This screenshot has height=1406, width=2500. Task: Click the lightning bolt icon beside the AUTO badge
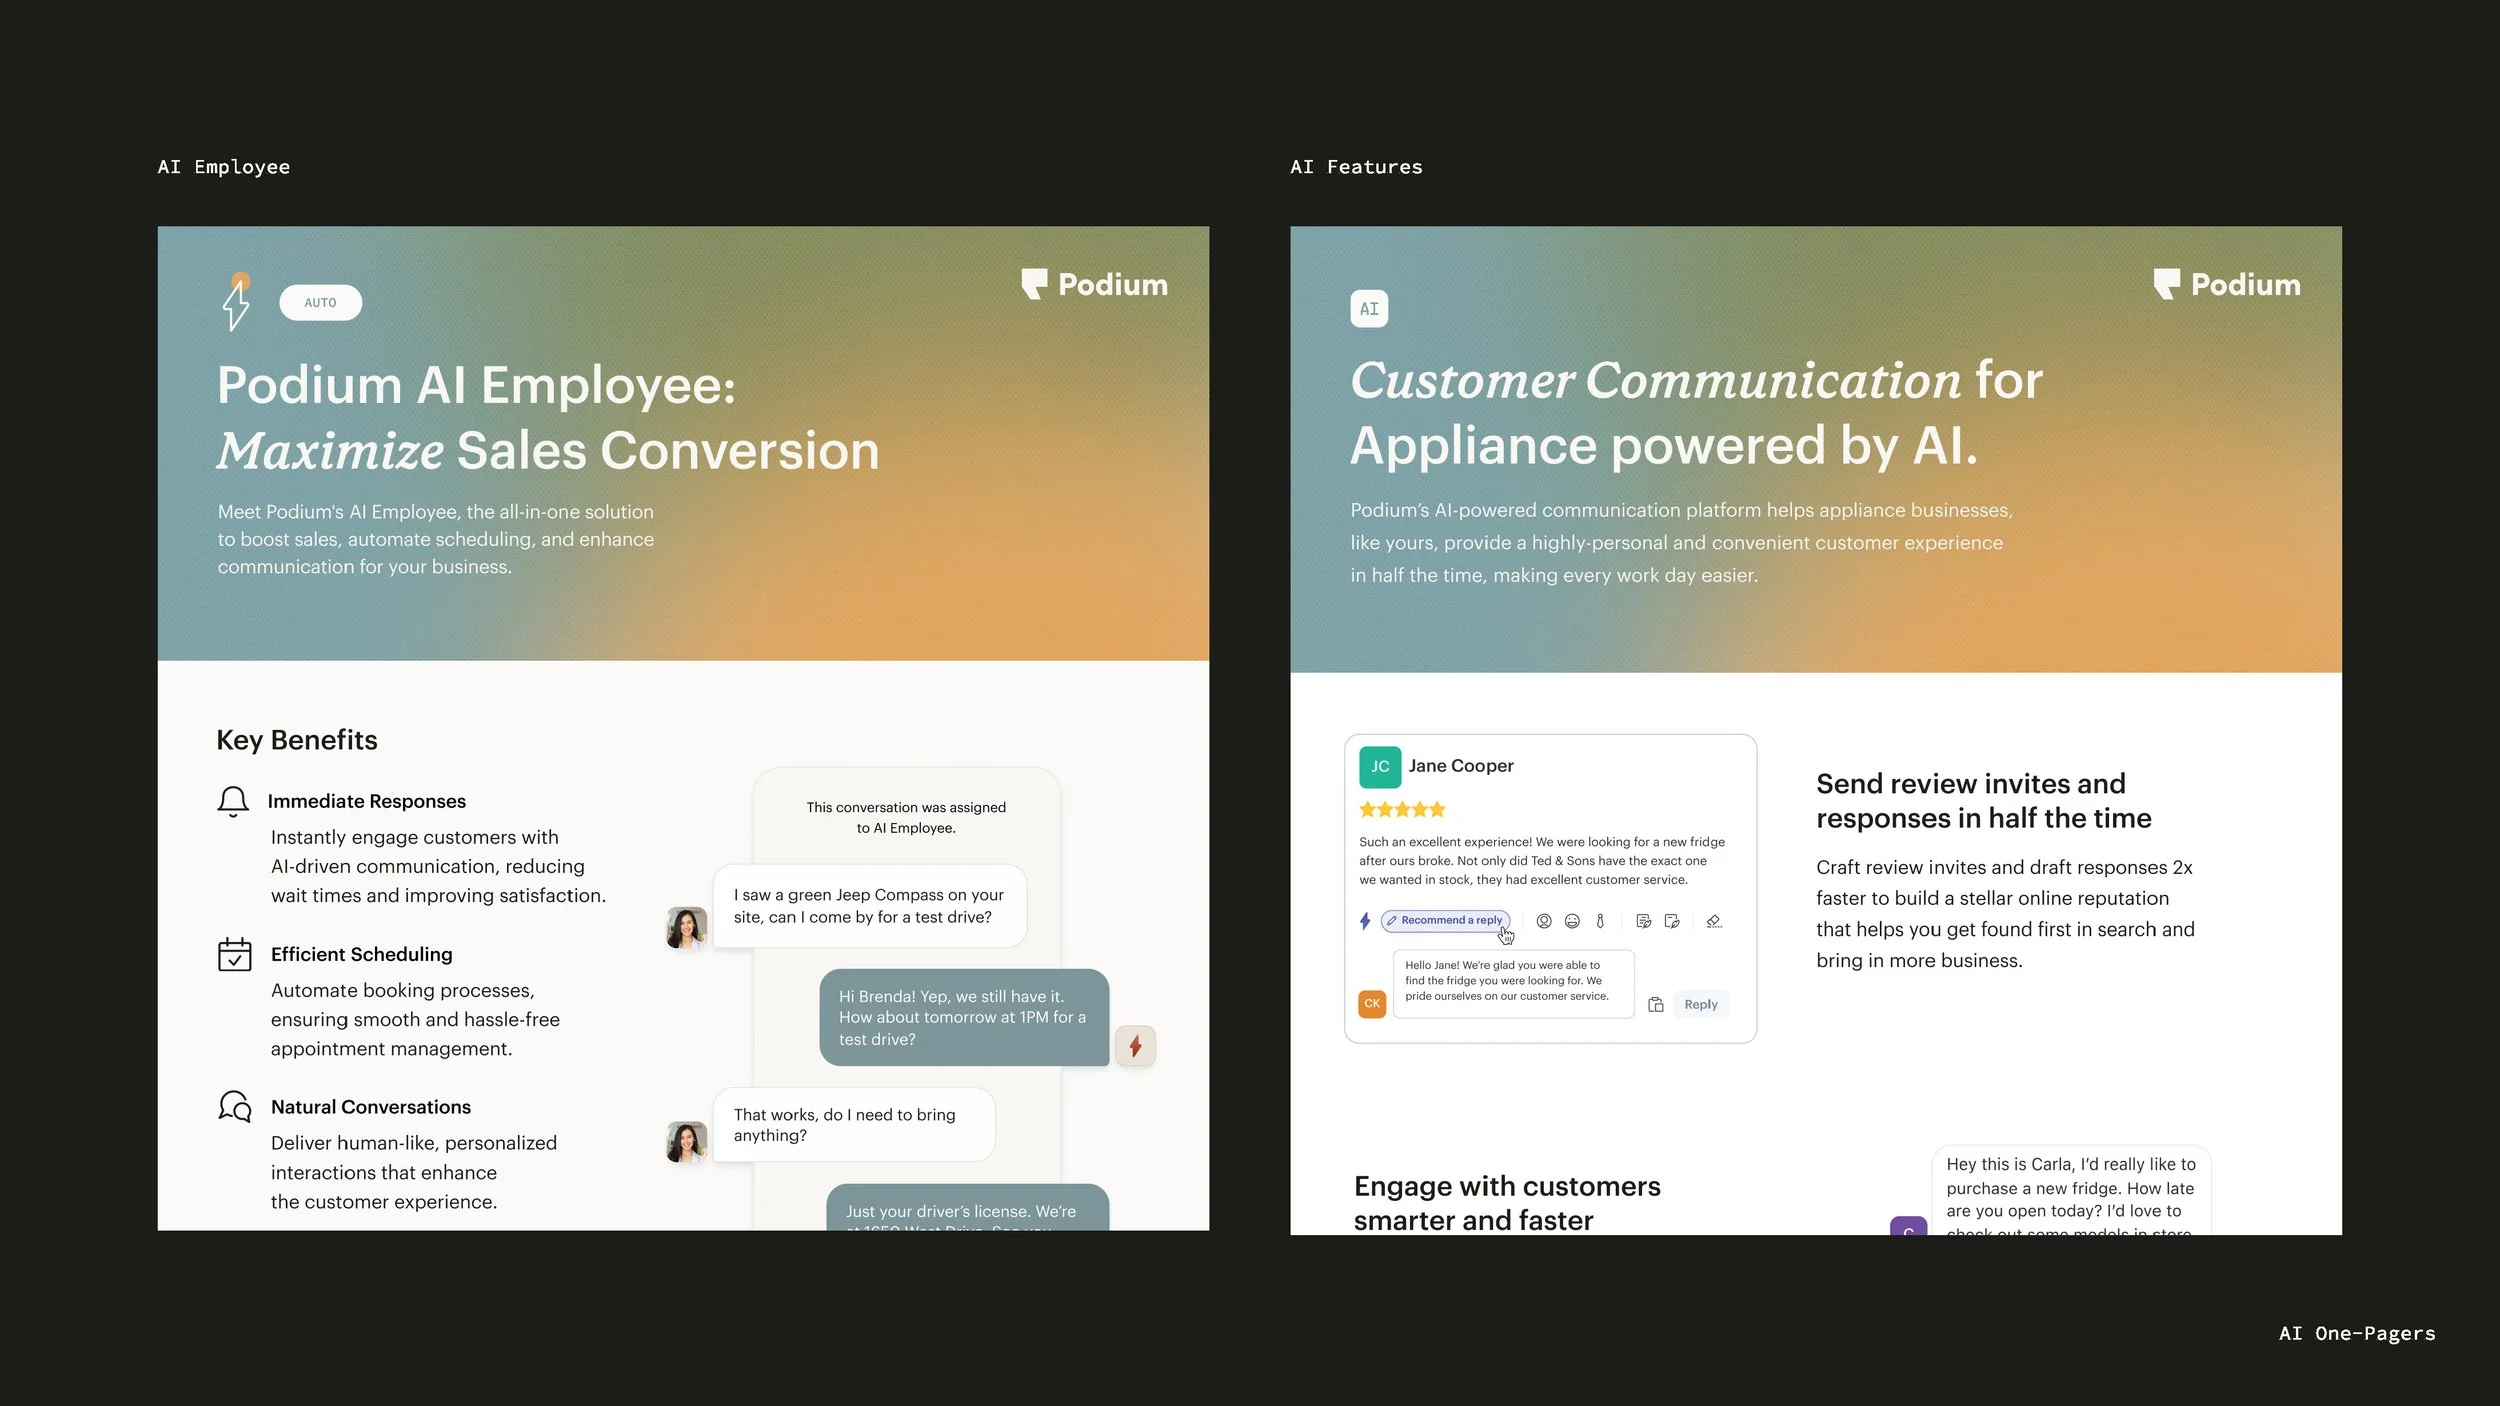coord(236,303)
